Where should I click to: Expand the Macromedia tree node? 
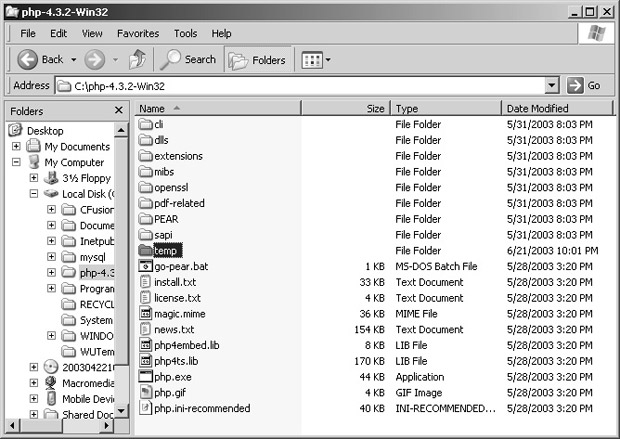pyautogui.click(x=34, y=383)
